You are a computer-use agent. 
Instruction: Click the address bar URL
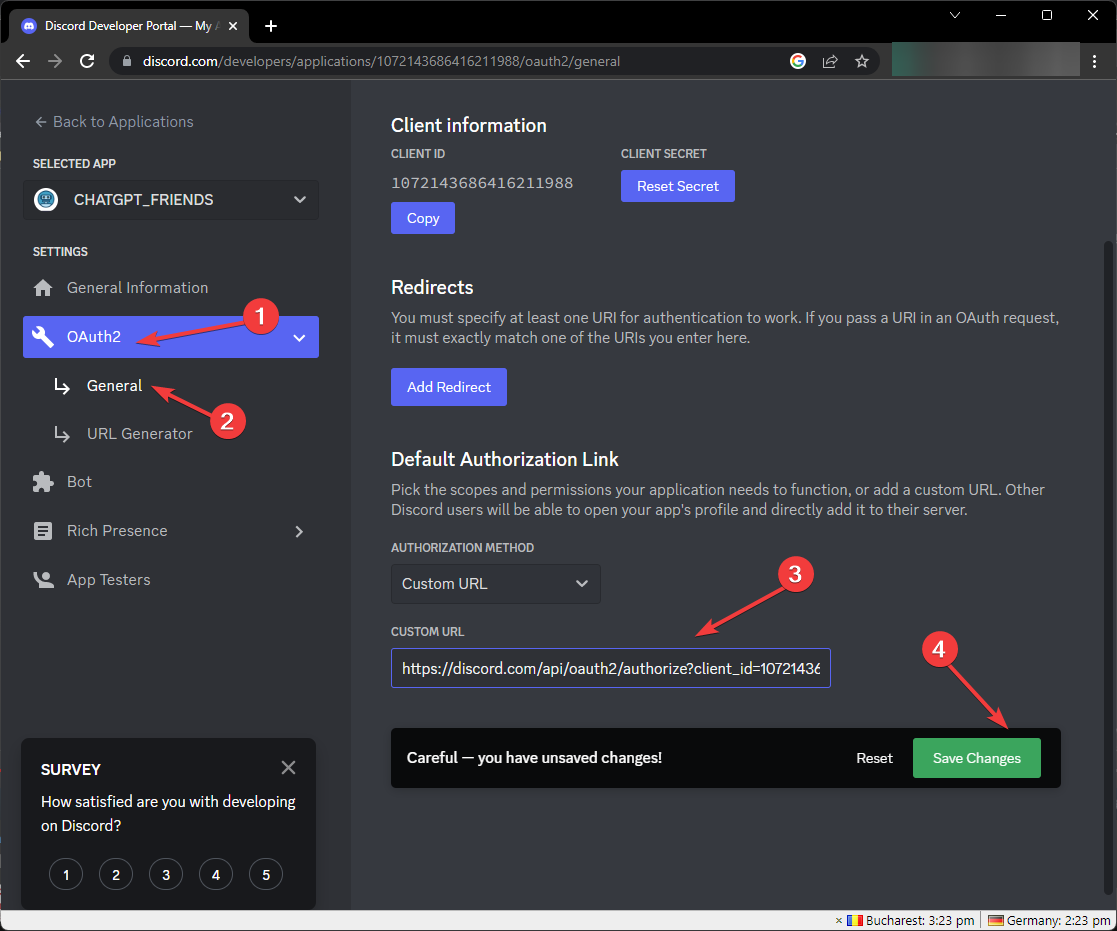(x=381, y=61)
